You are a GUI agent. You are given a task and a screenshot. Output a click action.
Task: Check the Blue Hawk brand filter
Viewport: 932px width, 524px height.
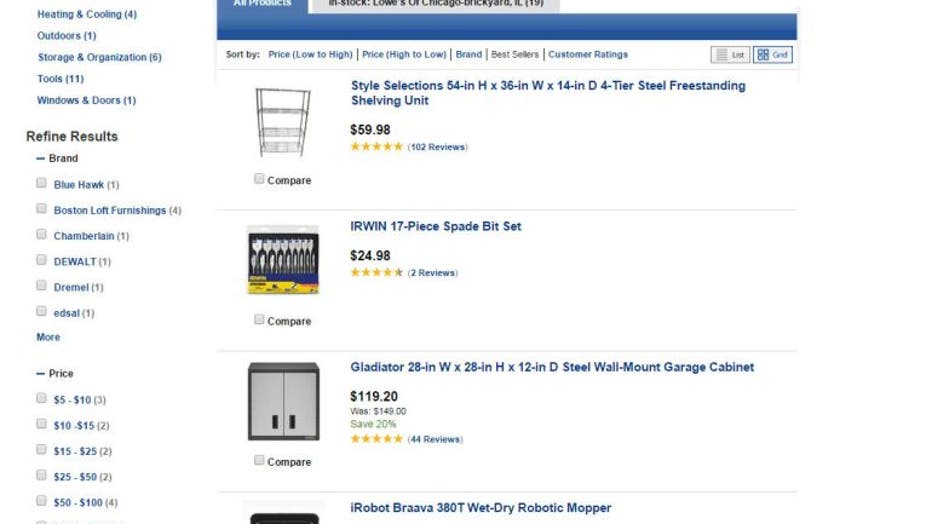pyautogui.click(x=42, y=183)
